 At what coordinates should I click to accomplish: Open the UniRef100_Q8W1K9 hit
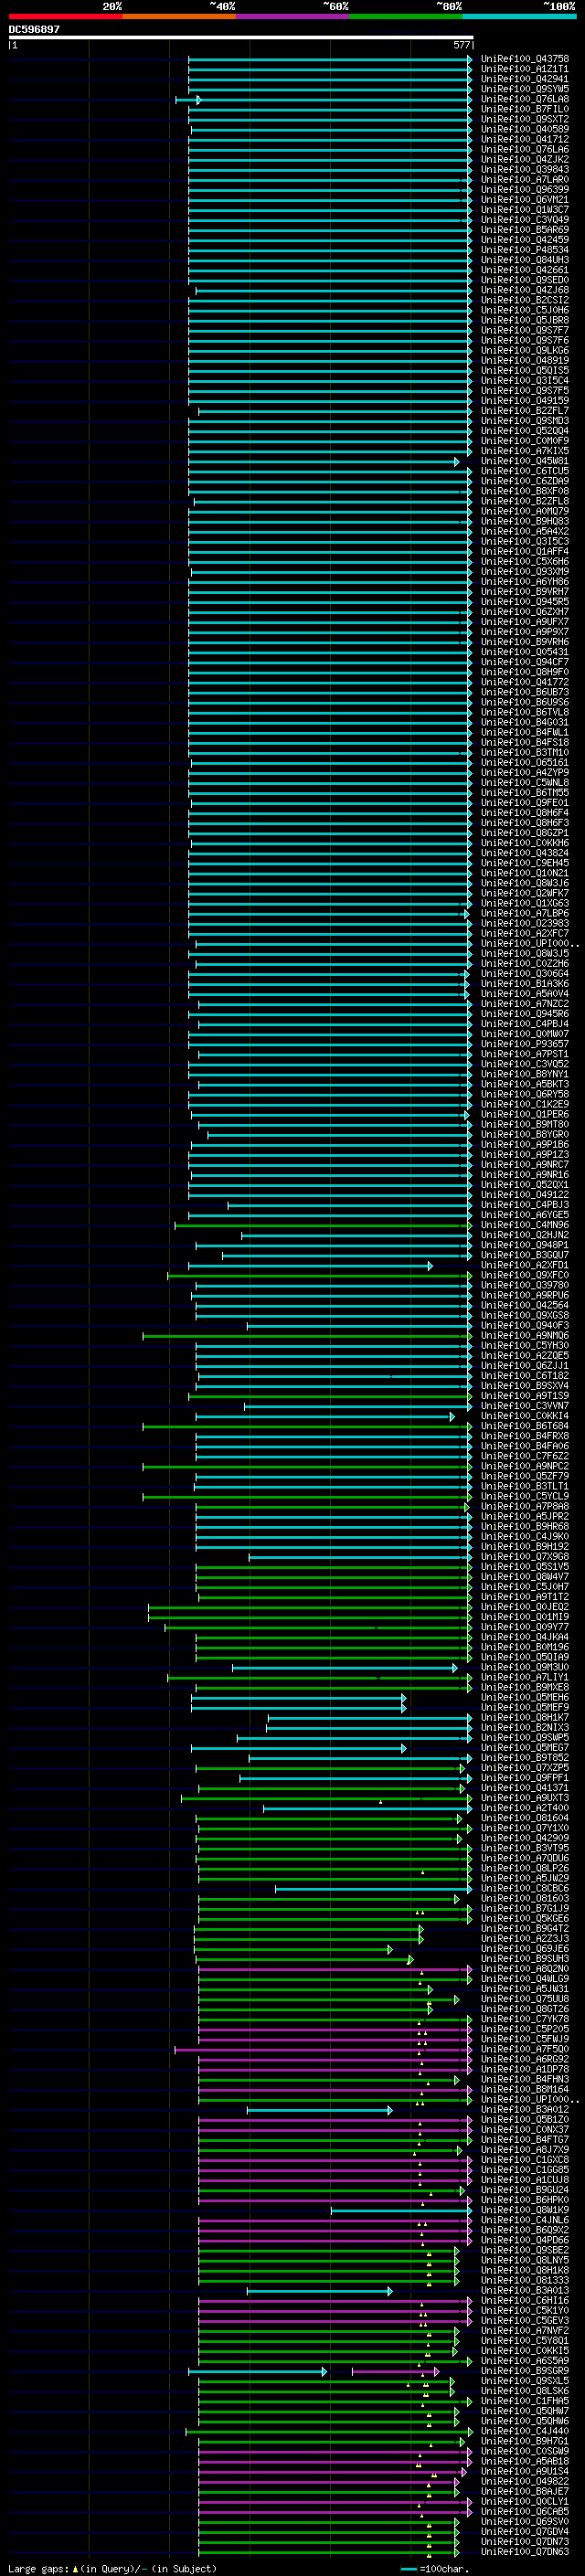(525, 2210)
